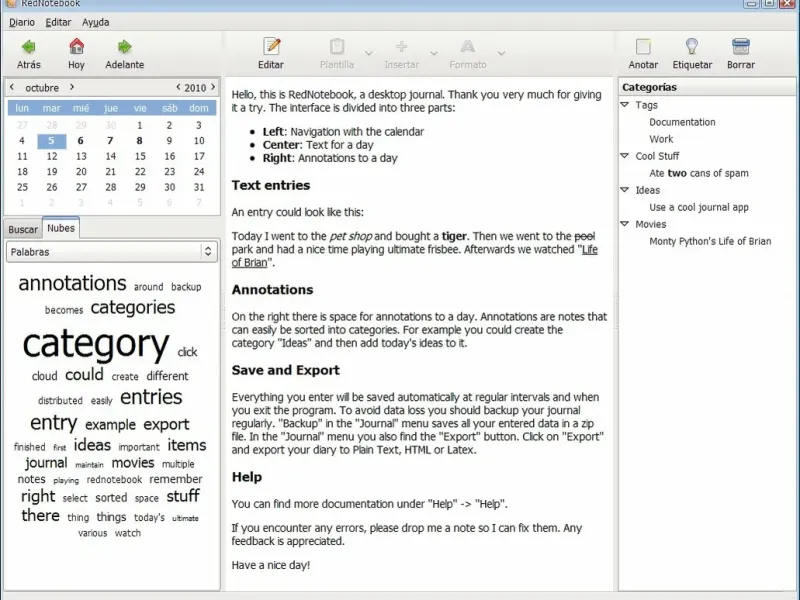The width and height of the screenshot is (800, 600).
Task: Open the Diario menu
Action: 22,22
